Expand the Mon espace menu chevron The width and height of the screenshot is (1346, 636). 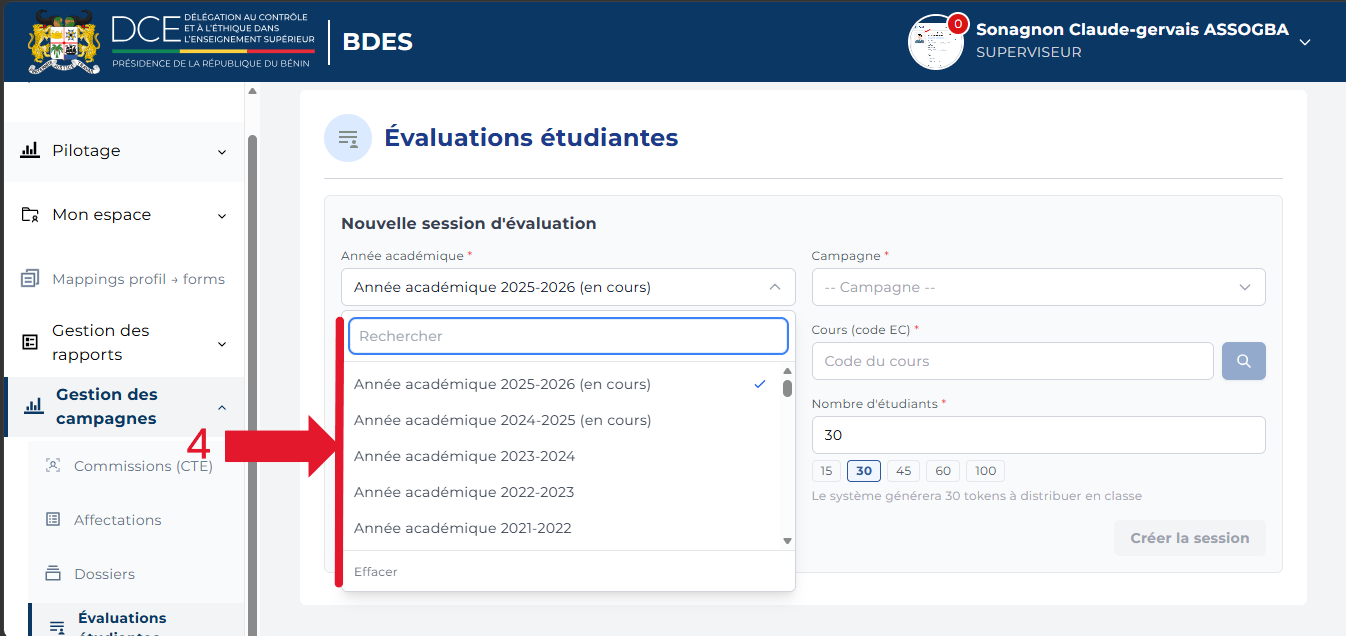point(222,216)
